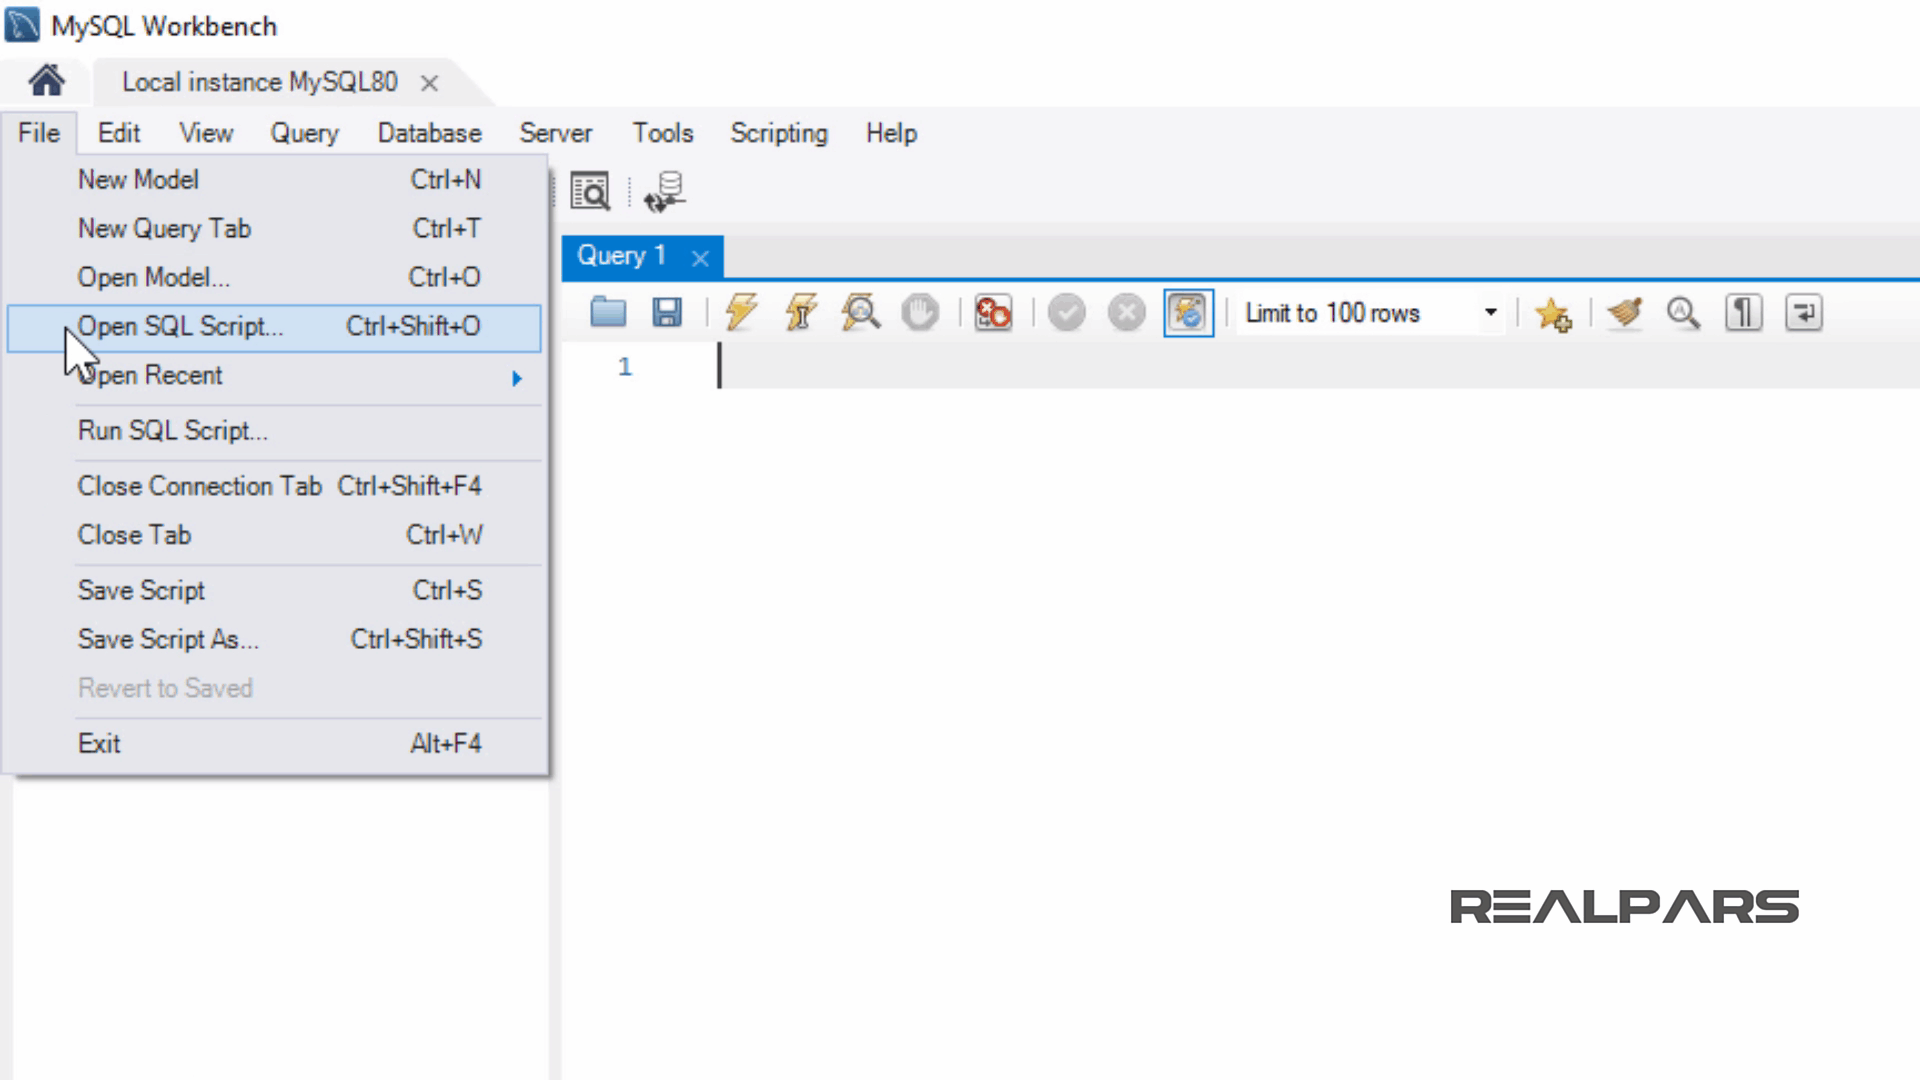Select the add snippet star icon
1920x1080 pixels.
click(1554, 313)
